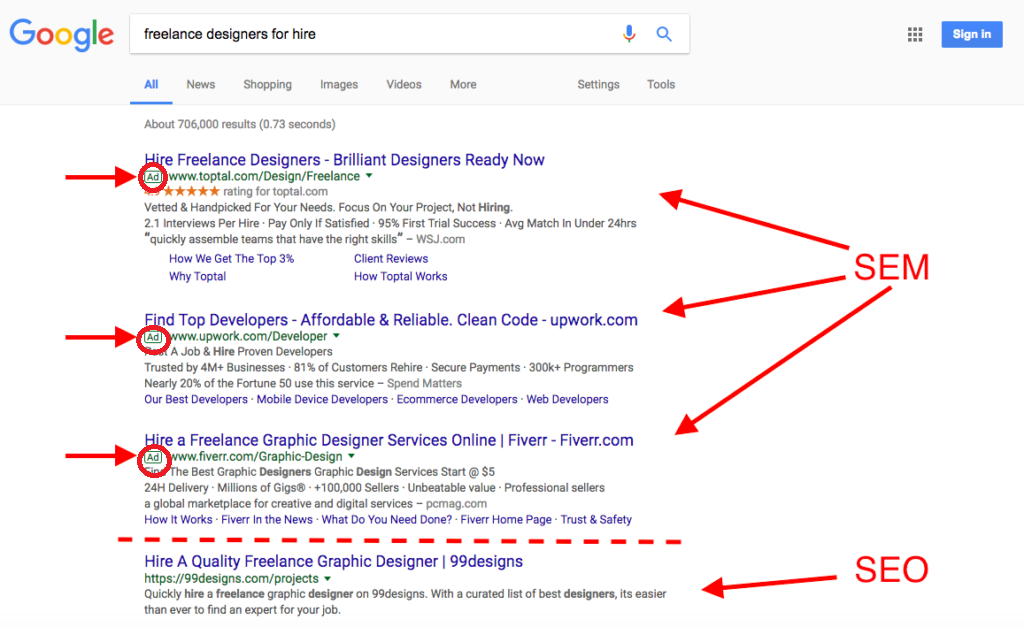Open Client Reviews sitelink
The width and height of the screenshot is (1024, 627).
point(391,259)
